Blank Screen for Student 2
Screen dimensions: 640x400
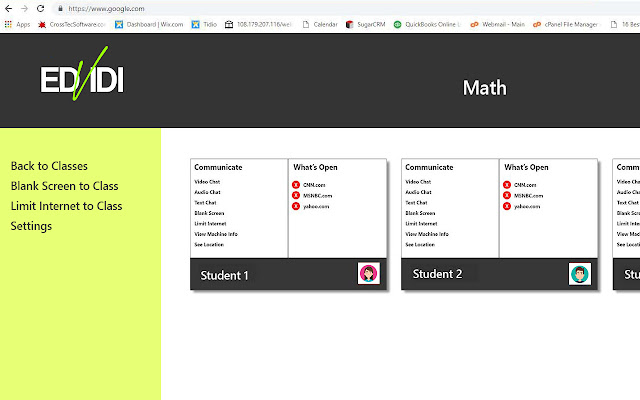pos(420,213)
